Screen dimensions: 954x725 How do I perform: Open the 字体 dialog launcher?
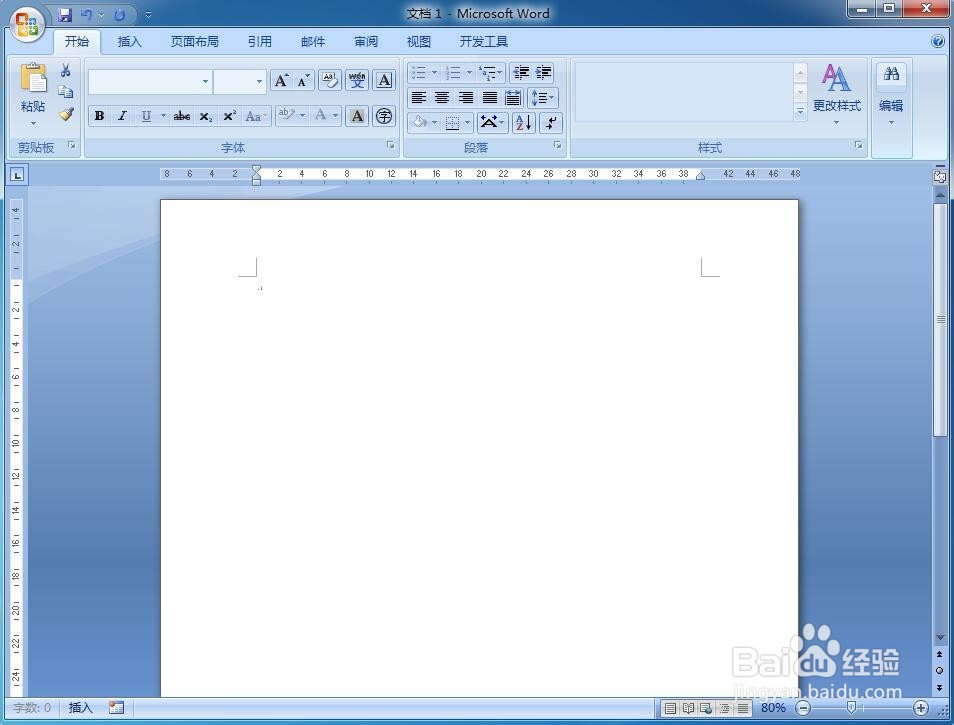click(391, 145)
